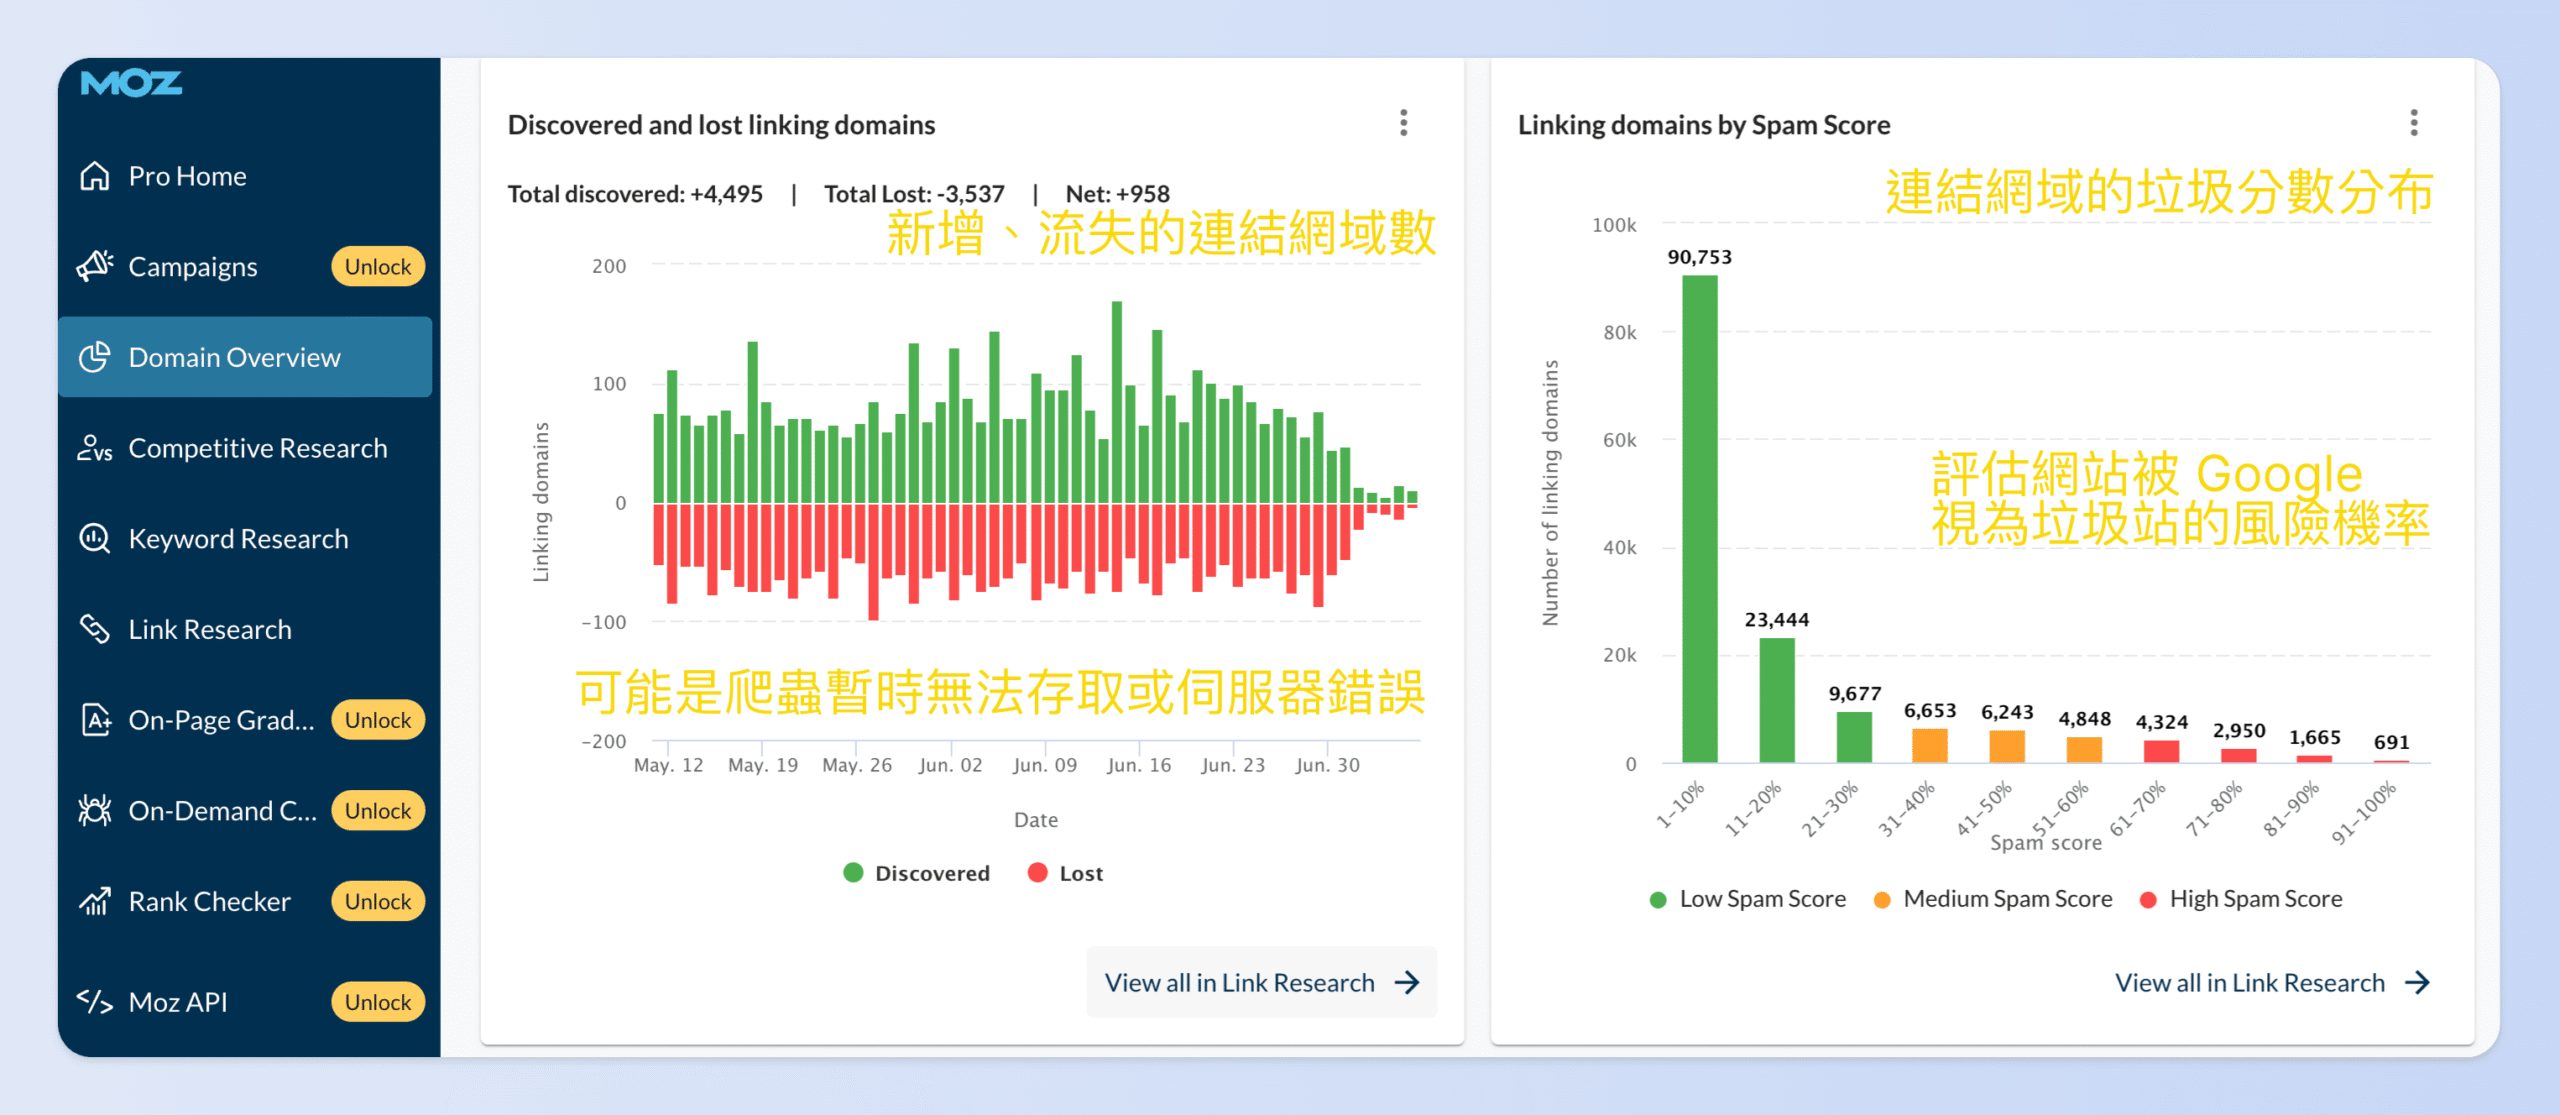
Task: Click the Campaigns megaphone icon
Action: (95, 266)
